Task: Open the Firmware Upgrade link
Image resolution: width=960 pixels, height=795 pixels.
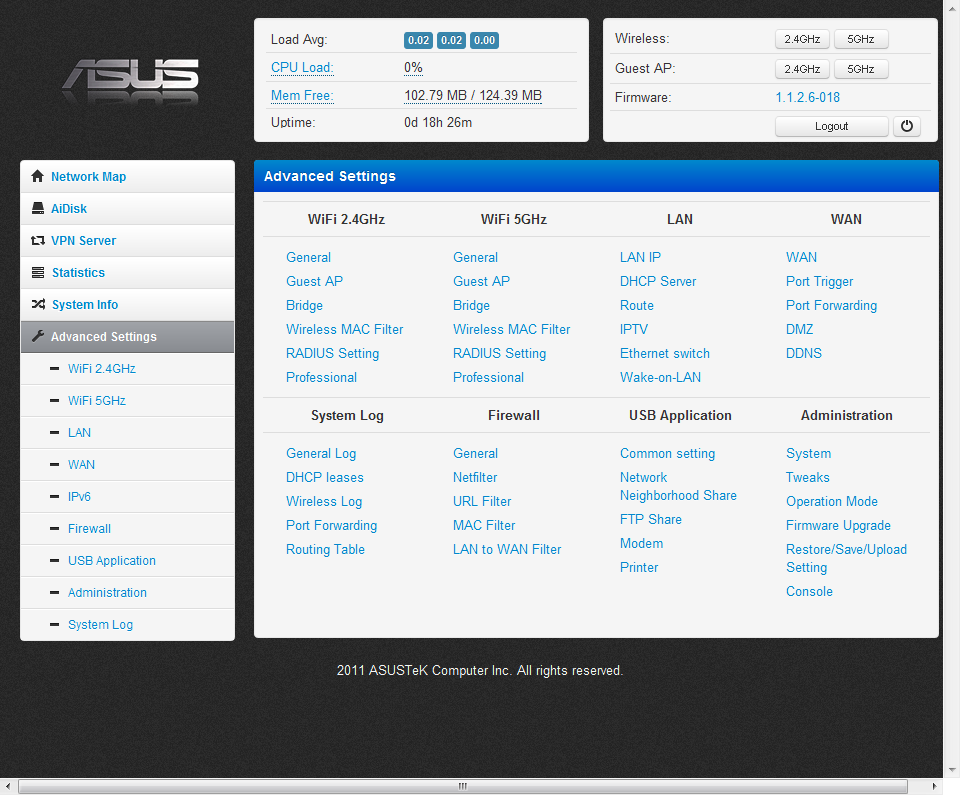Action: point(838,526)
